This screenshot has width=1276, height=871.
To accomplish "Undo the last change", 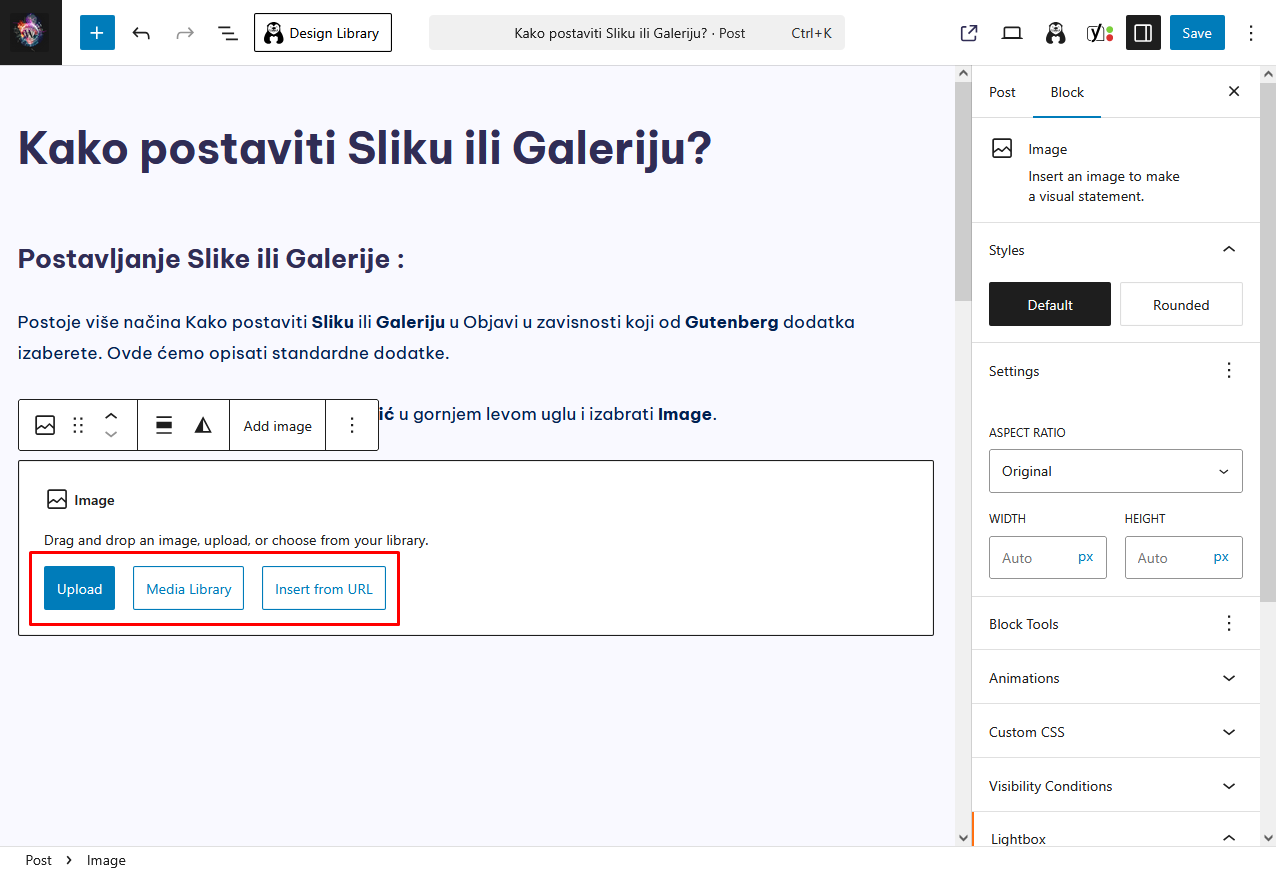I will tap(141, 33).
